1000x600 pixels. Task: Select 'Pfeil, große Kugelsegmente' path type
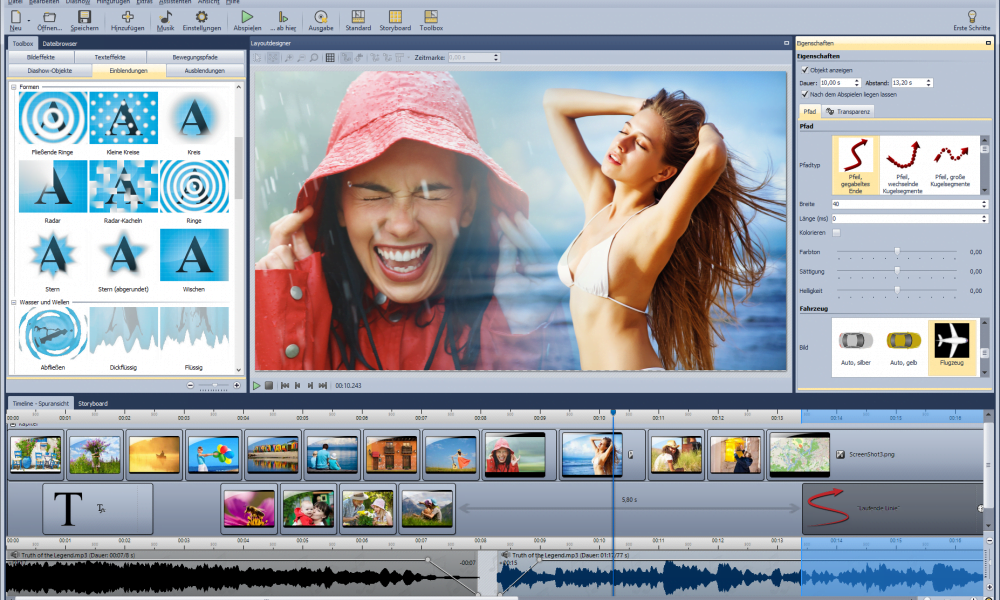pos(951,165)
